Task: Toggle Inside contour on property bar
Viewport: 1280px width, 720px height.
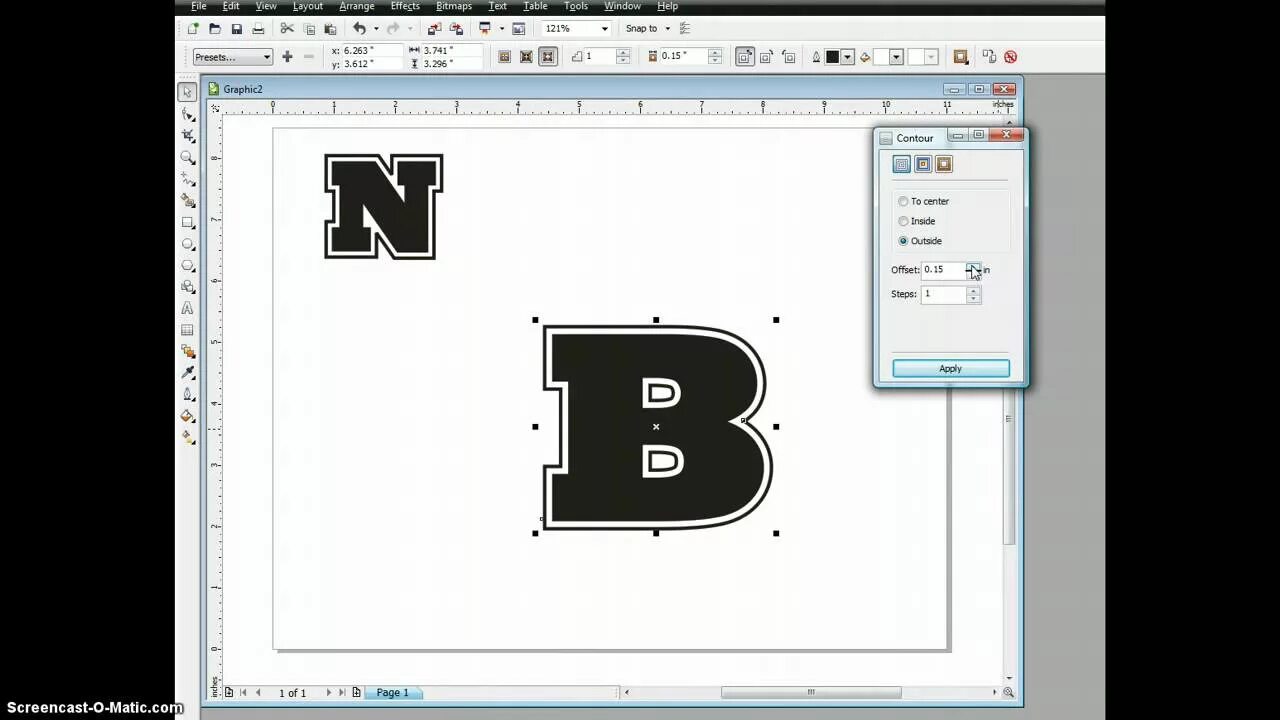Action: click(526, 57)
